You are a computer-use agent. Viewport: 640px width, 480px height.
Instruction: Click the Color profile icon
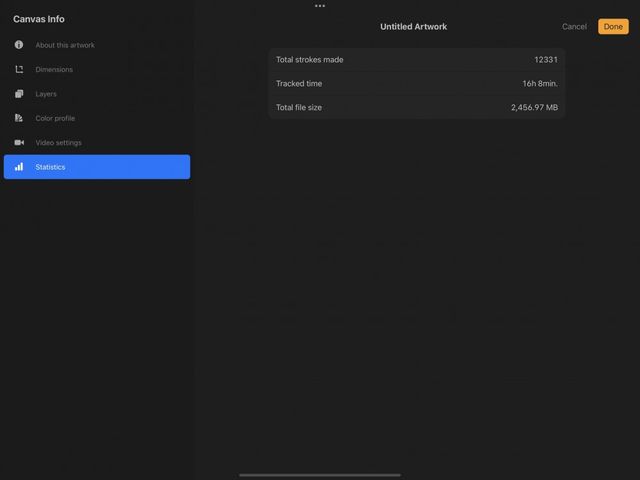coord(19,118)
